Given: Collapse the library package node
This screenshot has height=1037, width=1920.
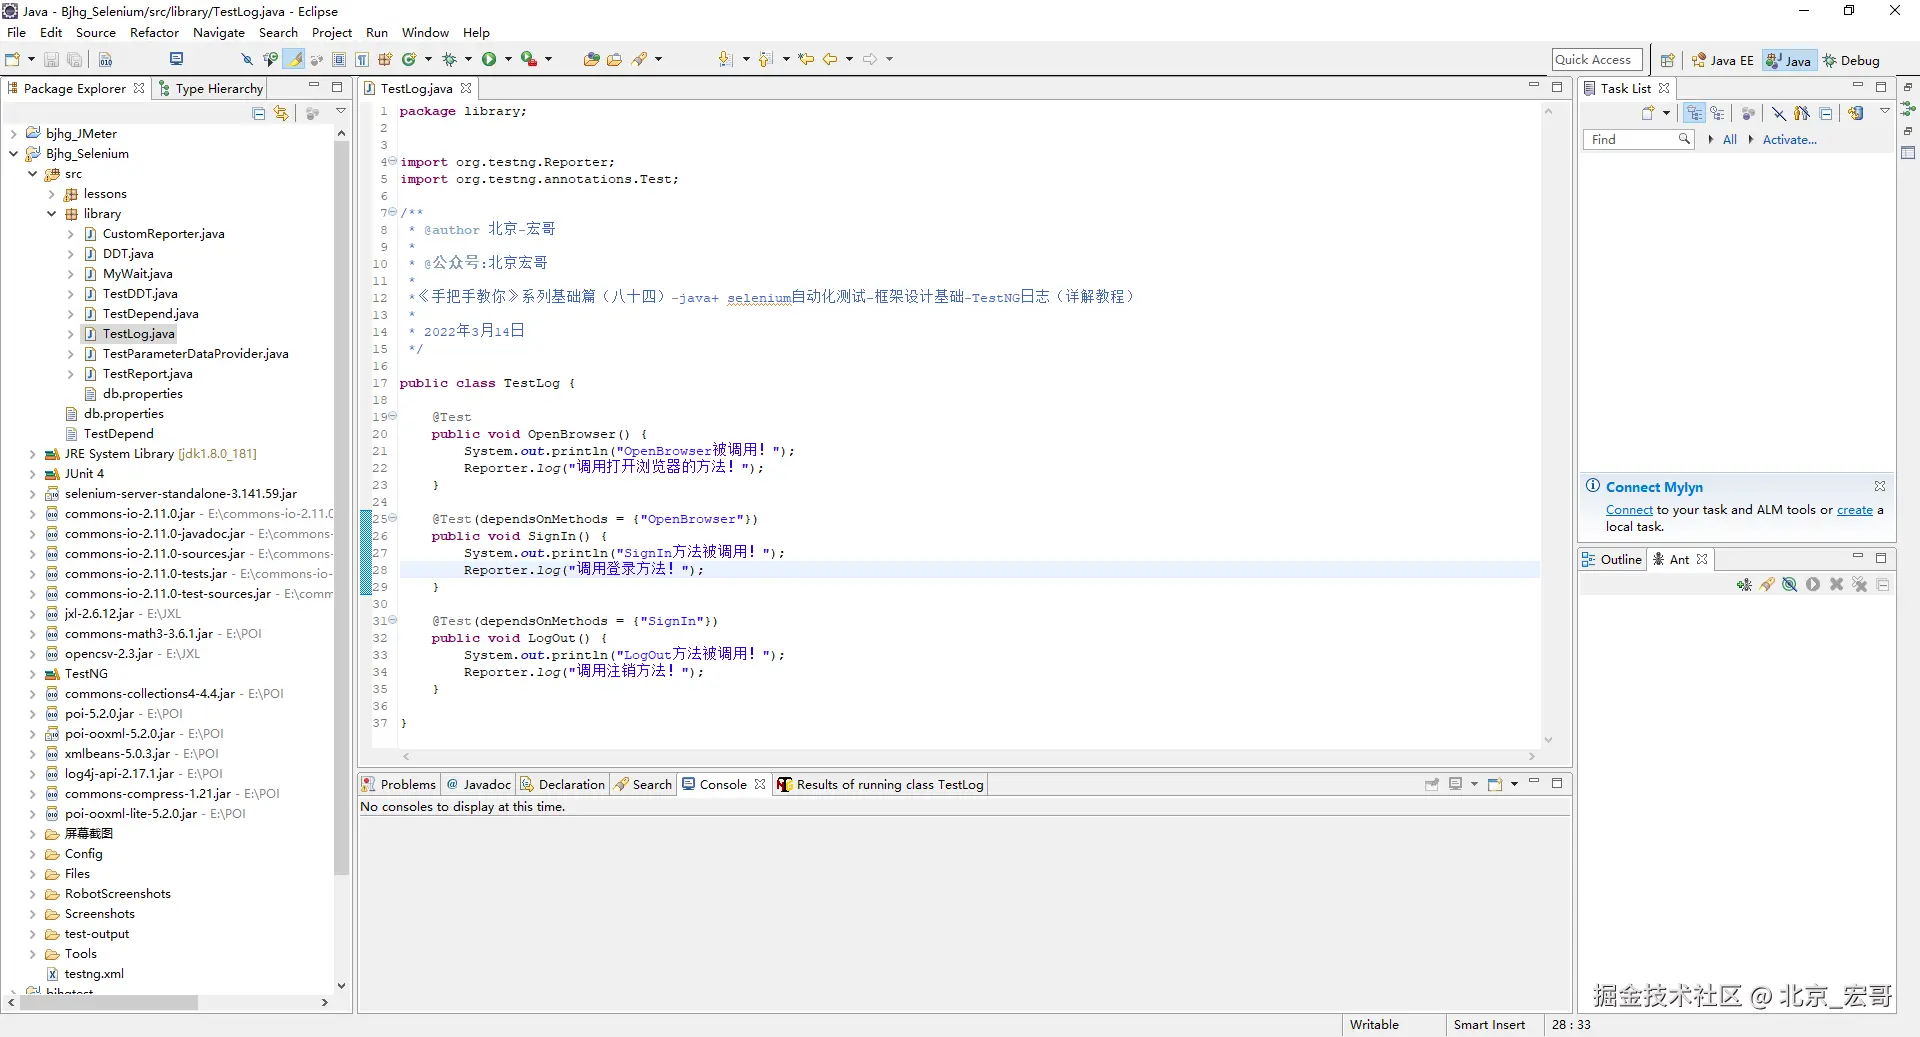Looking at the screenshot, I should coord(52,214).
